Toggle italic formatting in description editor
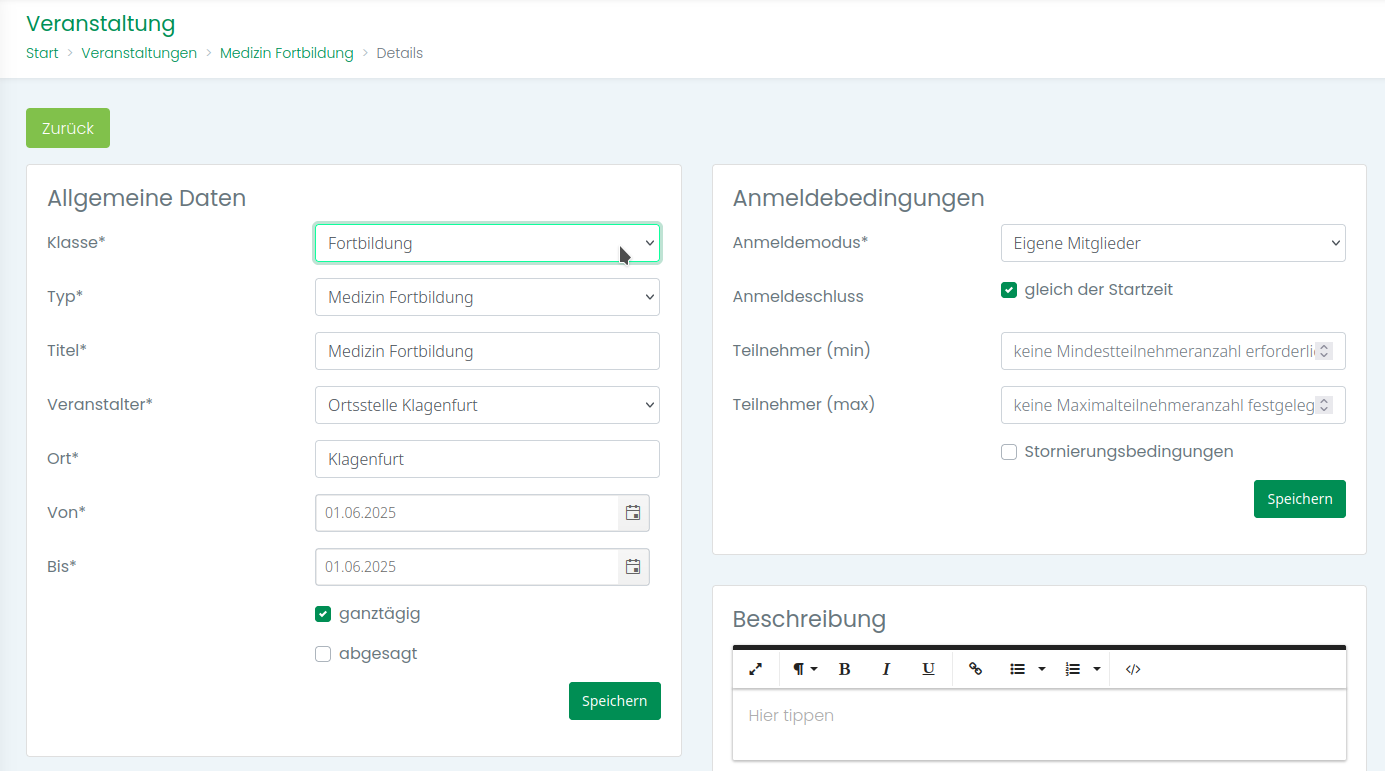The width and height of the screenshot is (1385, 771). [886, 669]
